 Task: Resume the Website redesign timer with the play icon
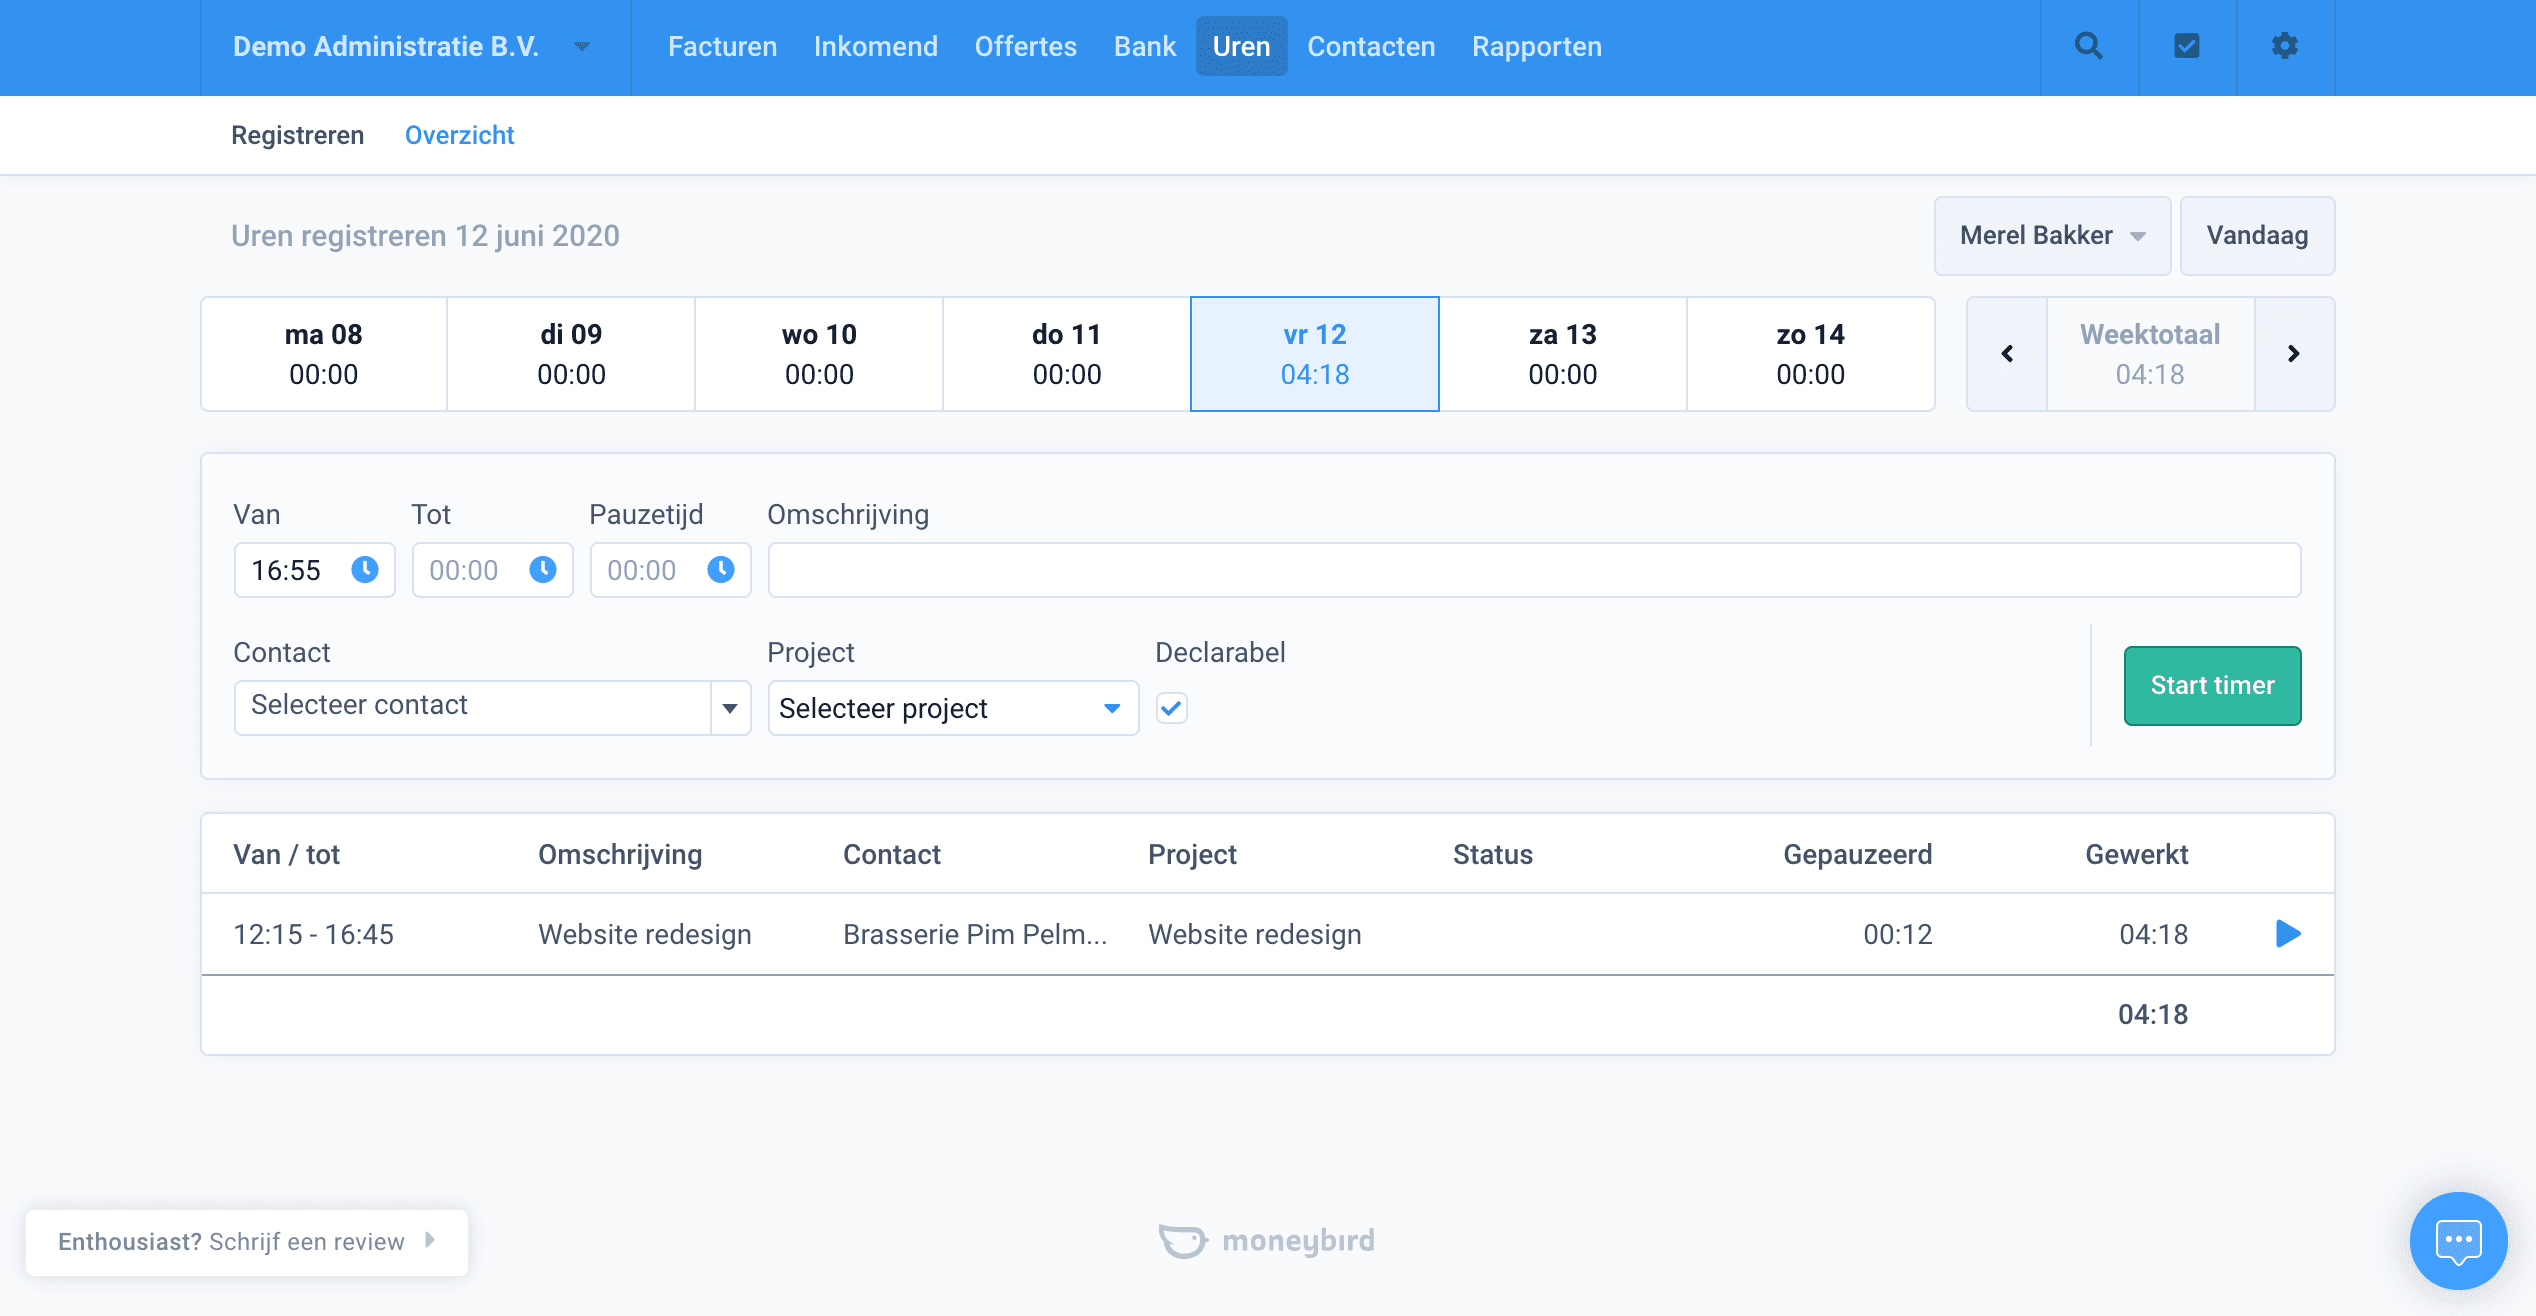(x=2288, y=933)
